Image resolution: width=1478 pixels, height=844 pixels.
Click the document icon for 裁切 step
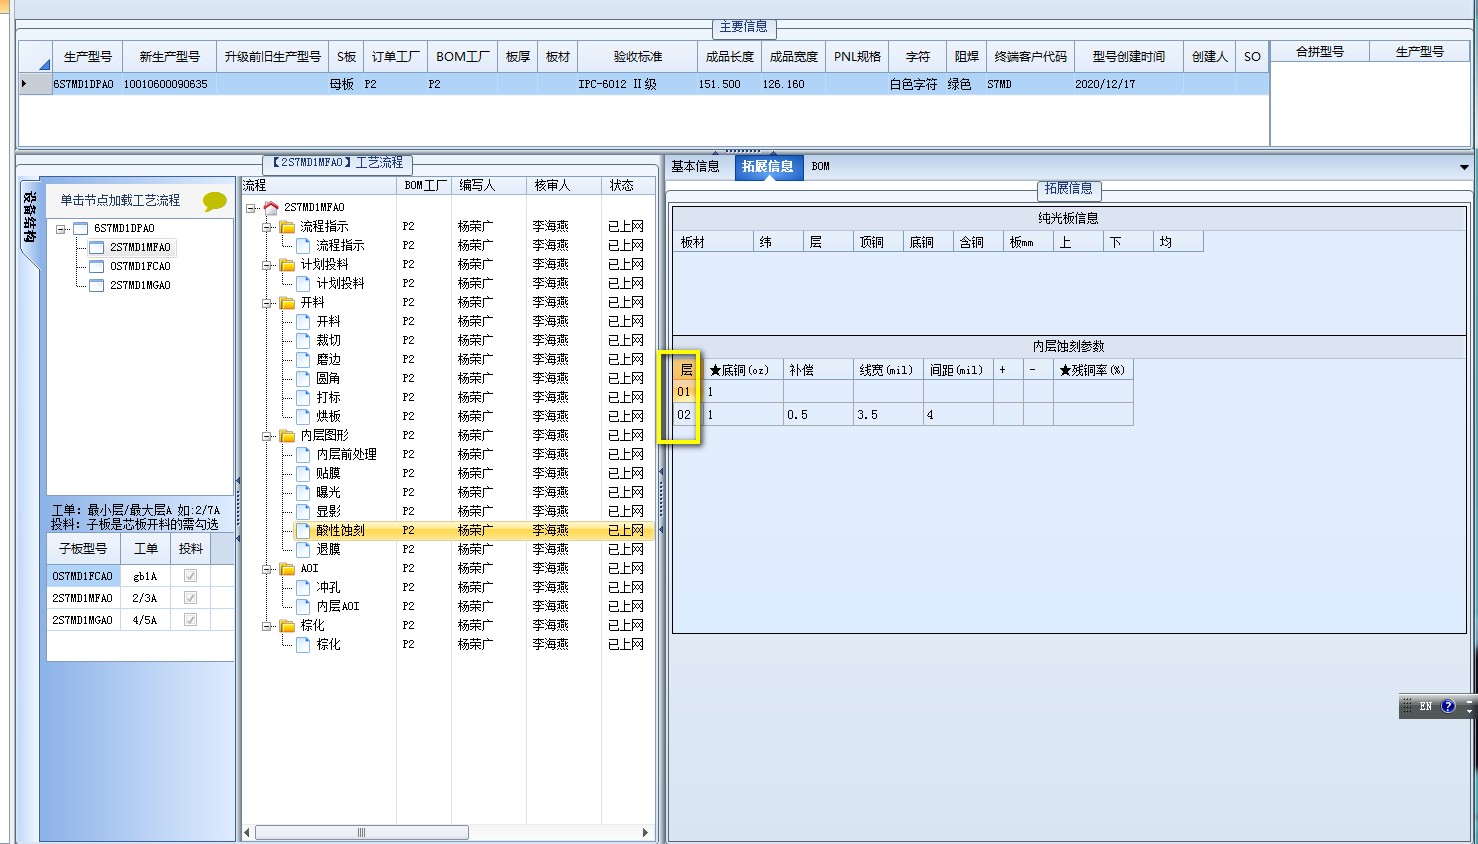[x=303, y=340]
